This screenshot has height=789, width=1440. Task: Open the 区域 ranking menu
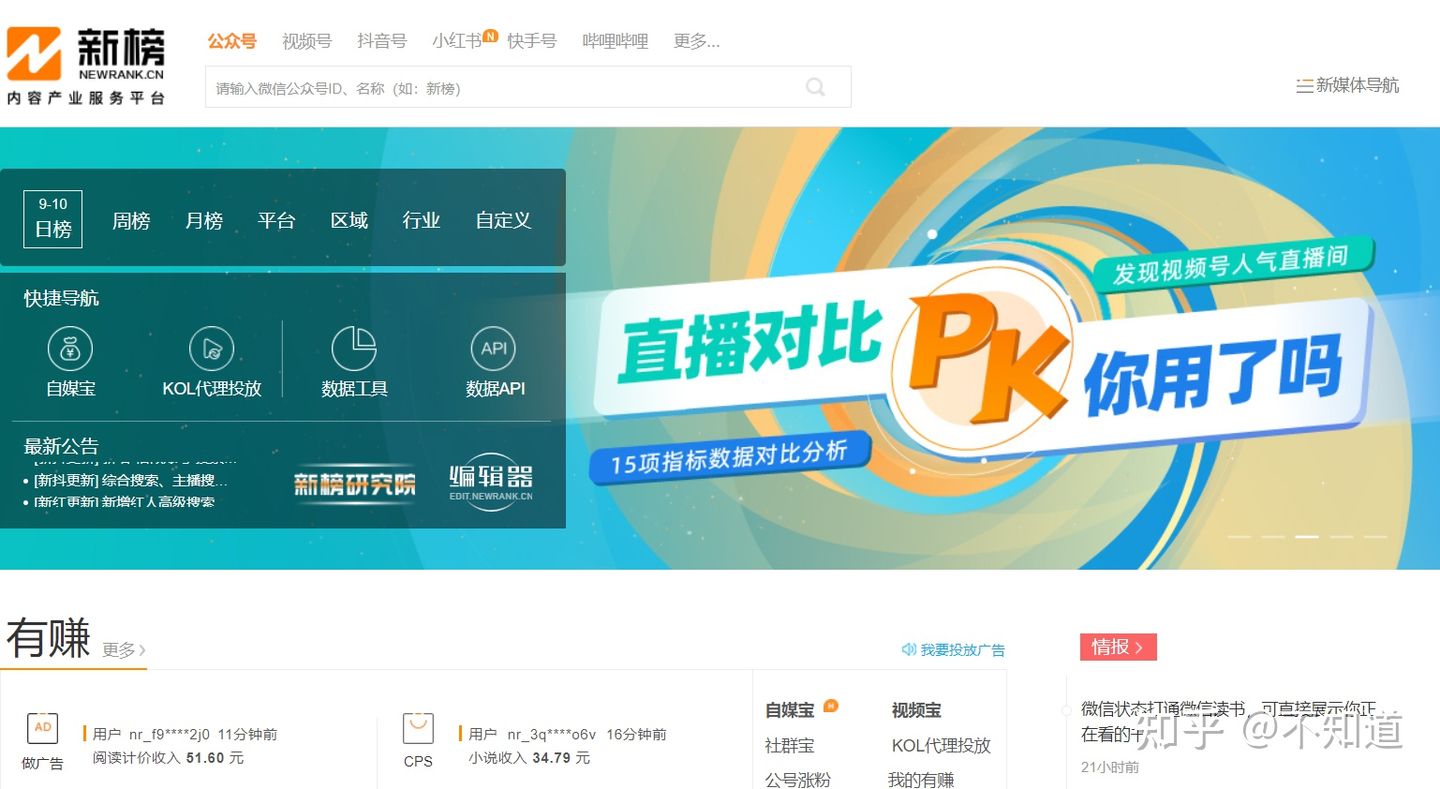pos(349,220)
